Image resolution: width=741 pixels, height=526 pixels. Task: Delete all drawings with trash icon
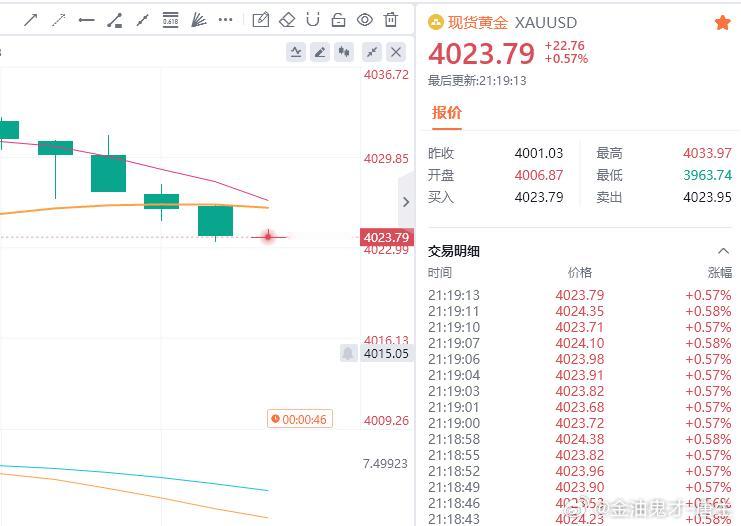(x=391, y=20)
